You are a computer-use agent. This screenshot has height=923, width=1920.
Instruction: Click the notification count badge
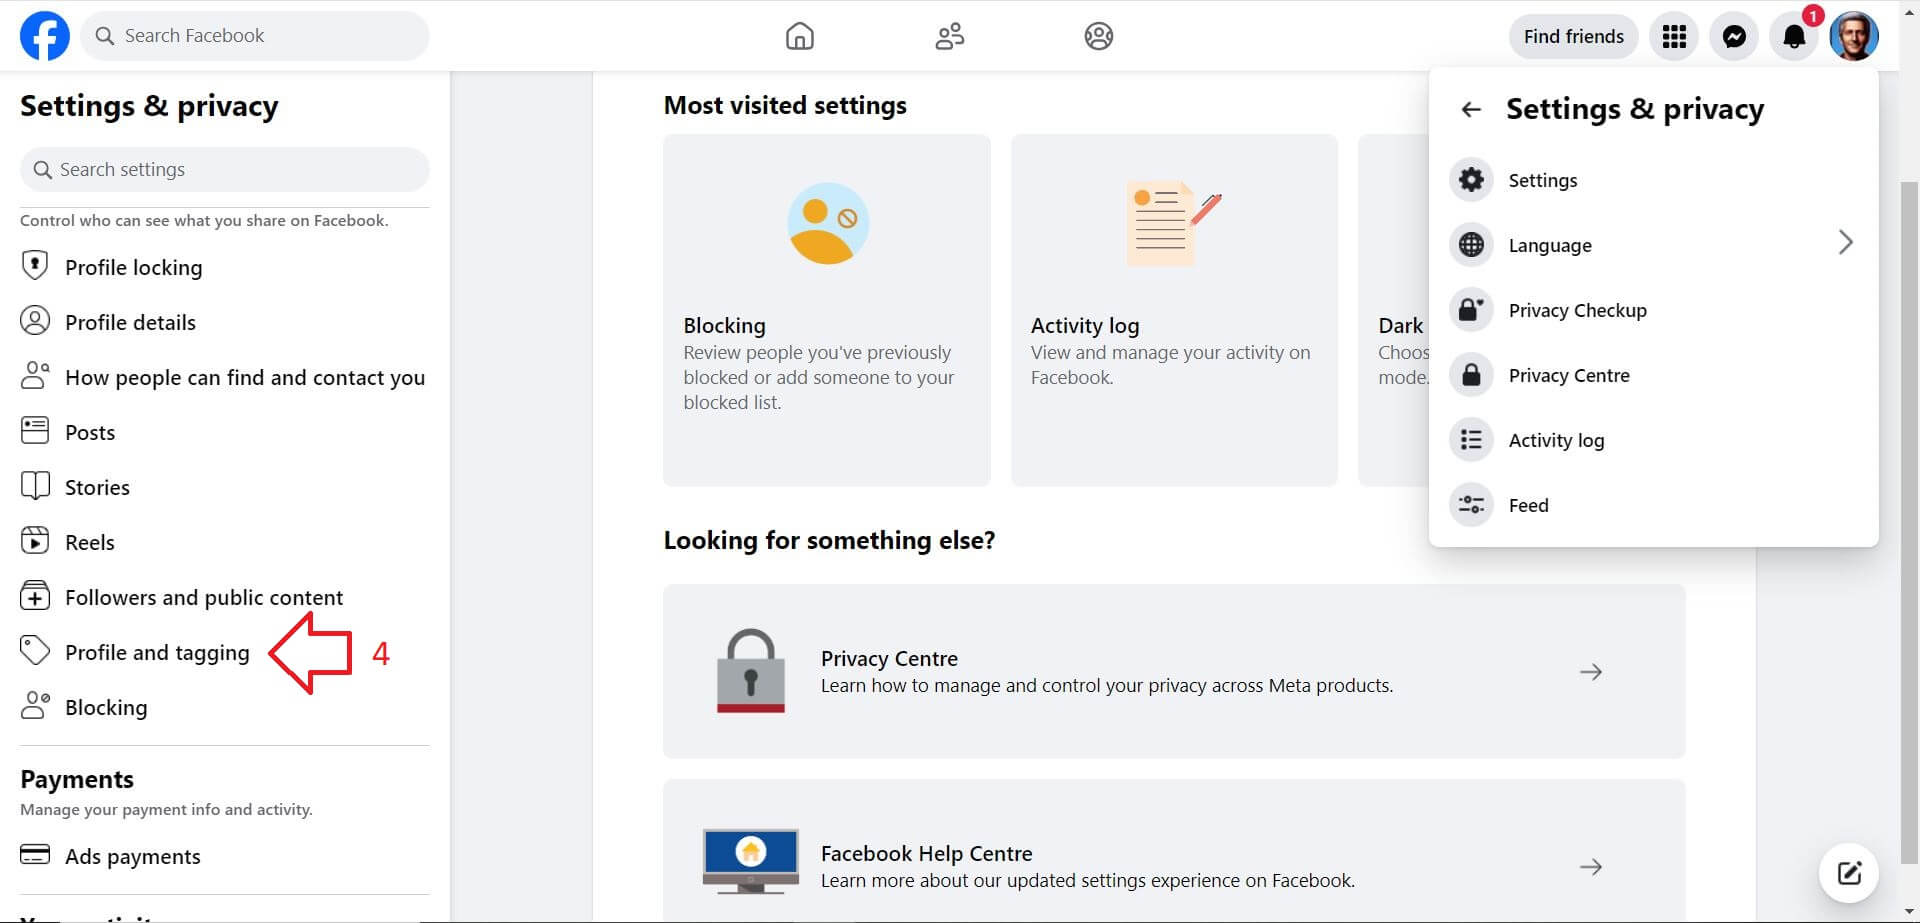tap(1812, 16)
